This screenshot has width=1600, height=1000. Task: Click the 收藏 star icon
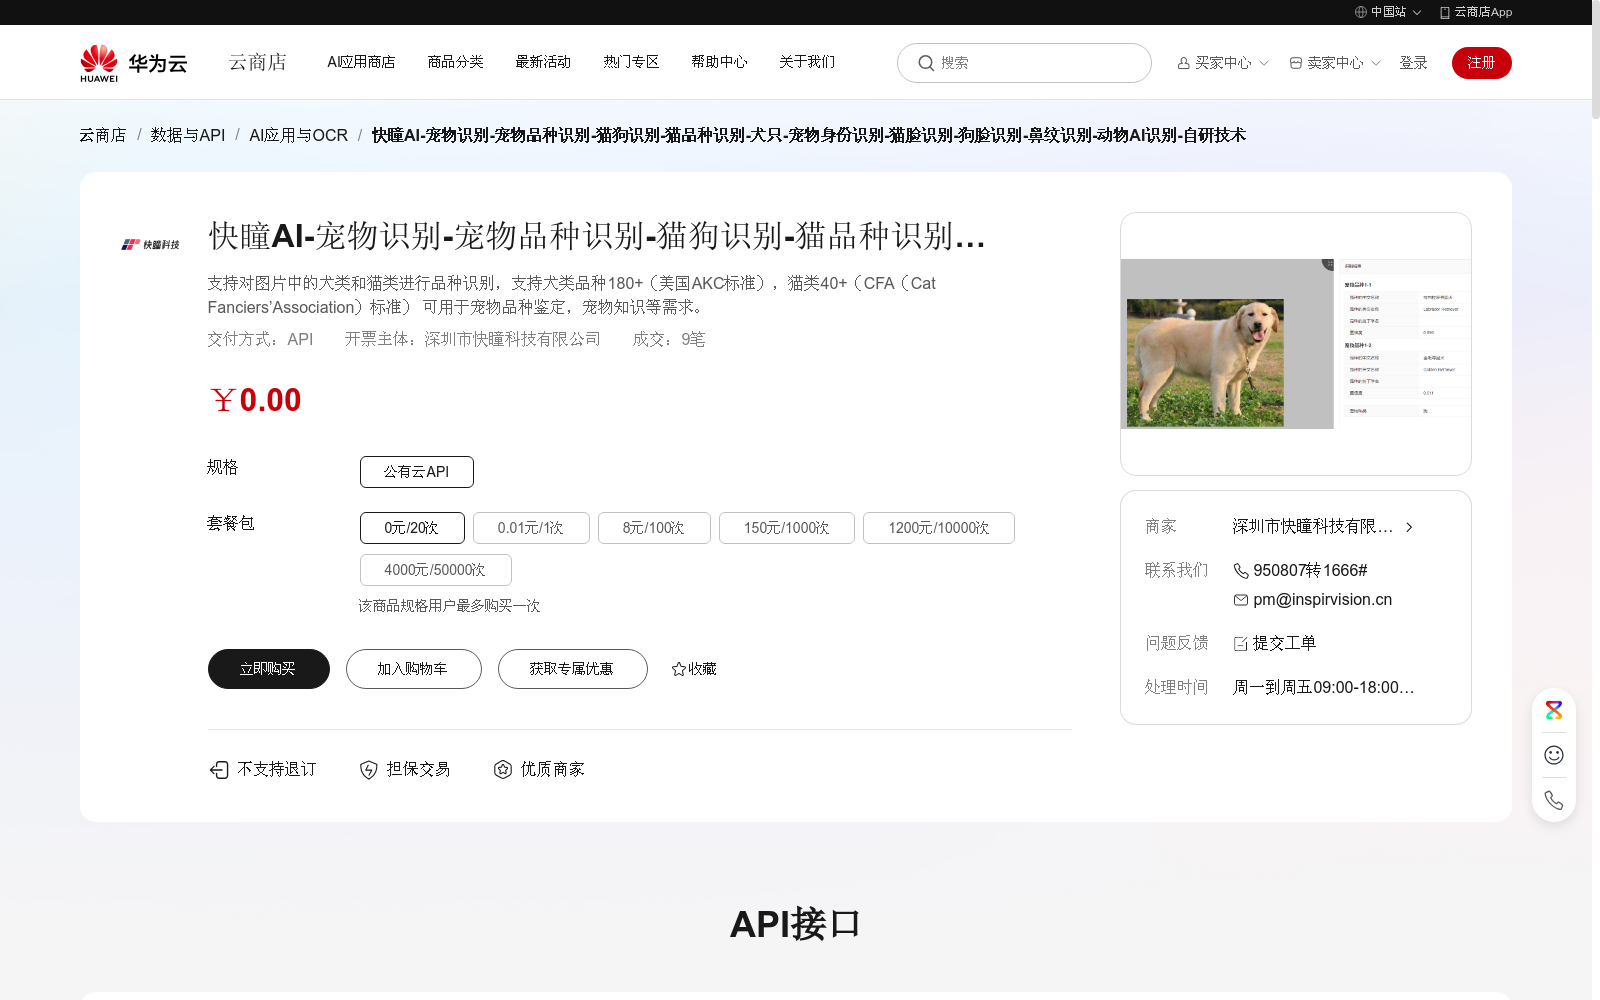[678, 669]
